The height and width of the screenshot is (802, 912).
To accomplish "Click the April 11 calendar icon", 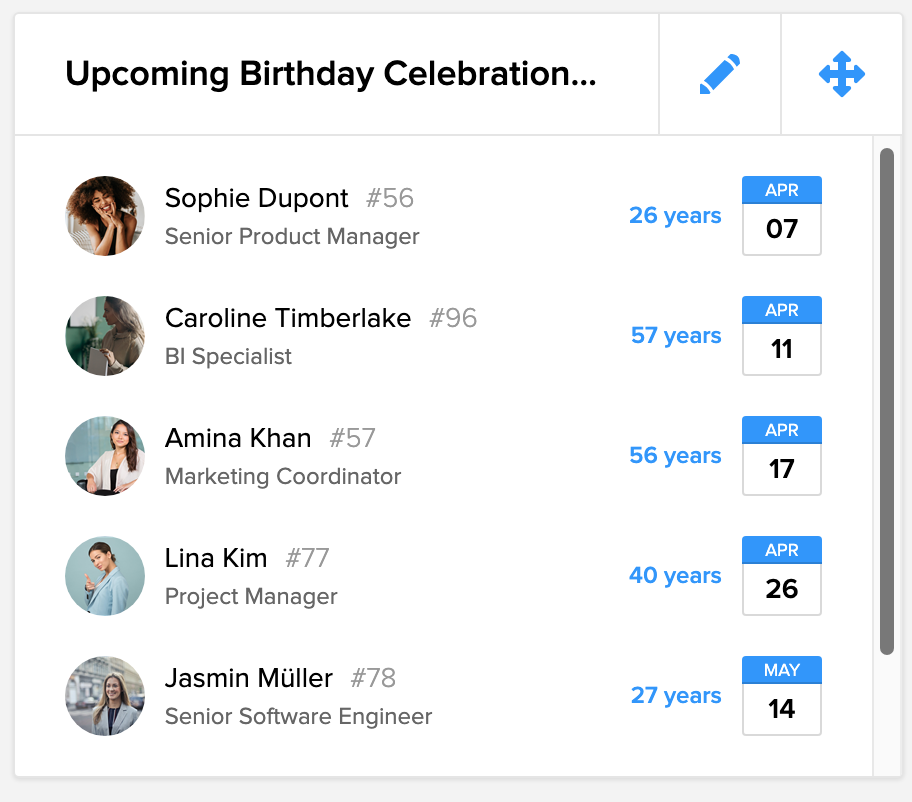I will (x=781, y=336).
